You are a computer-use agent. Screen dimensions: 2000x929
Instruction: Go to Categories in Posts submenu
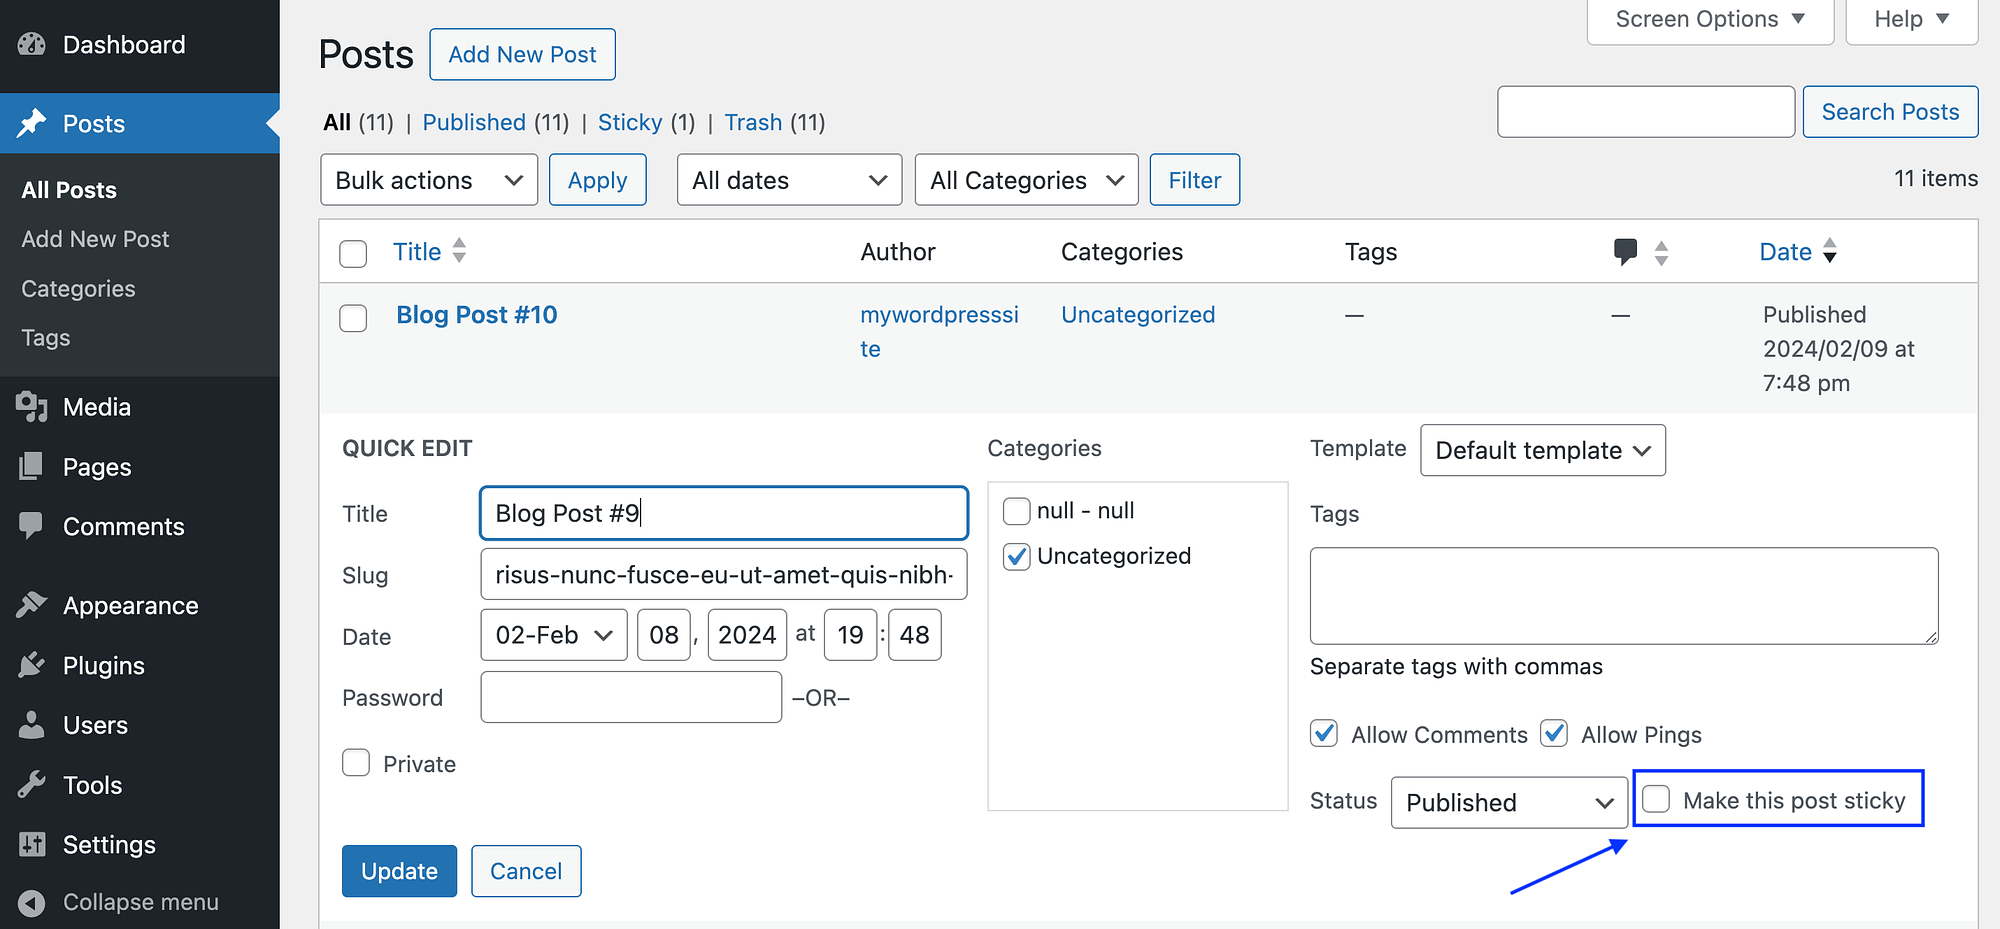78,289
